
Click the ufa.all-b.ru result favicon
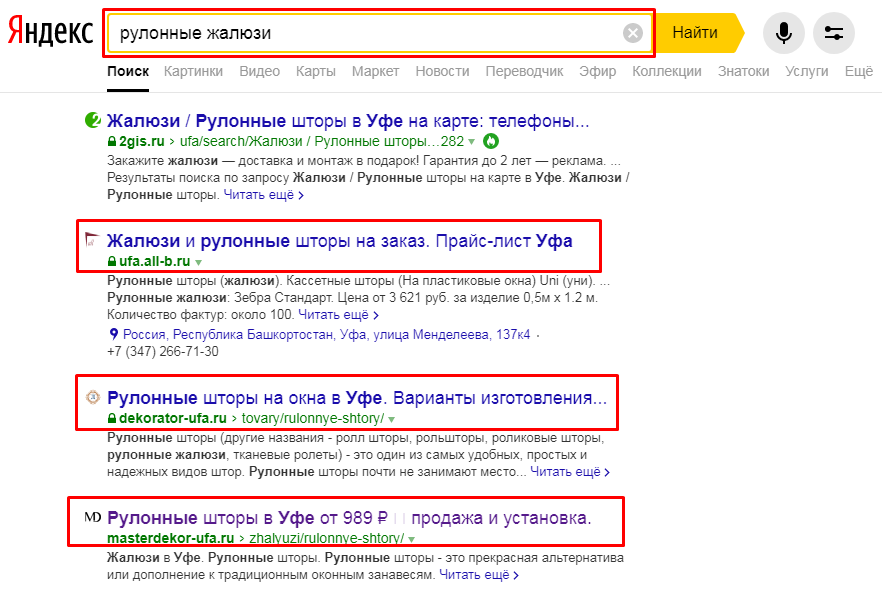click(x=92, y=240)
